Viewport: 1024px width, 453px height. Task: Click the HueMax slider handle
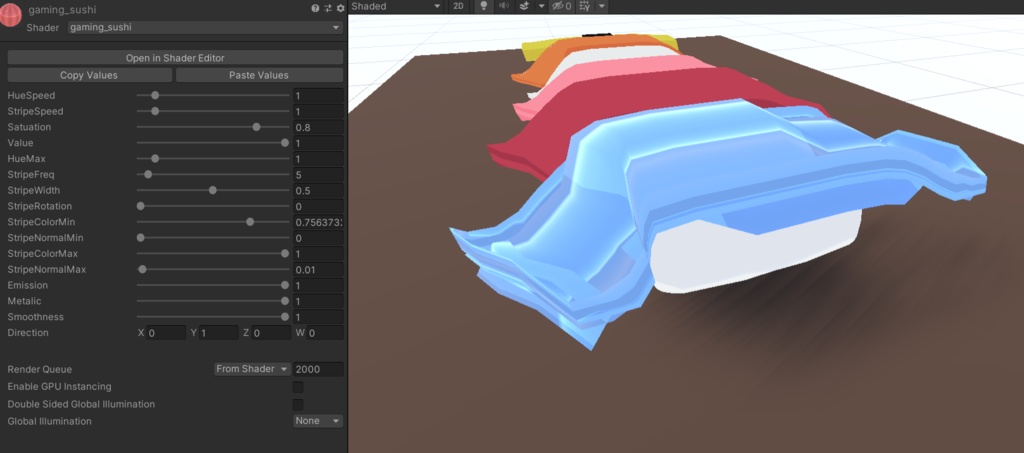[155, 159]
